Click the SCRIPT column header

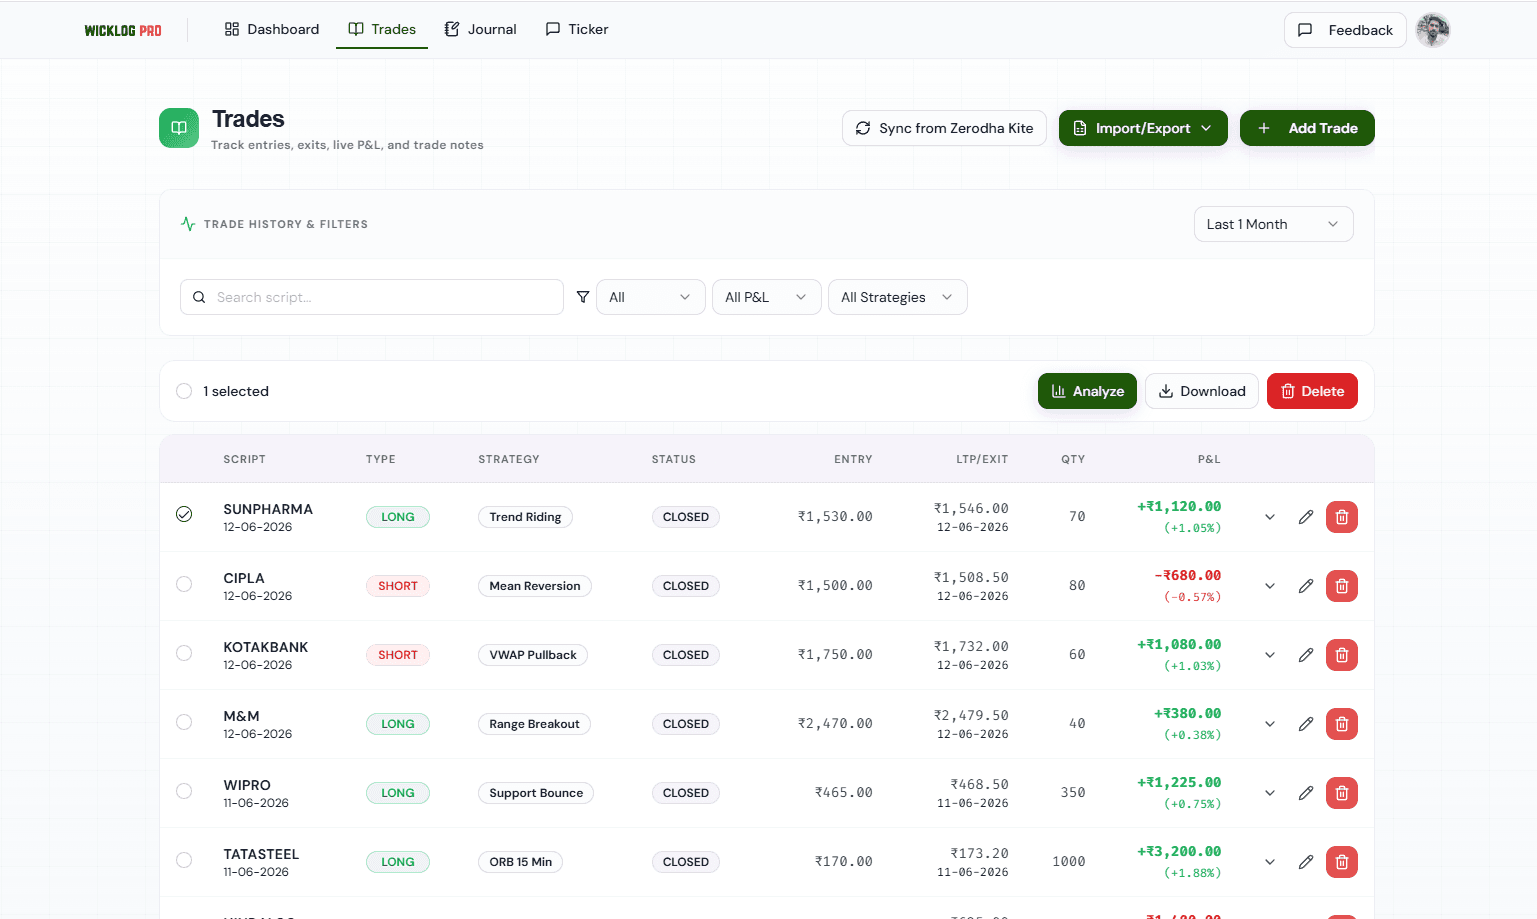coord(245,459)
